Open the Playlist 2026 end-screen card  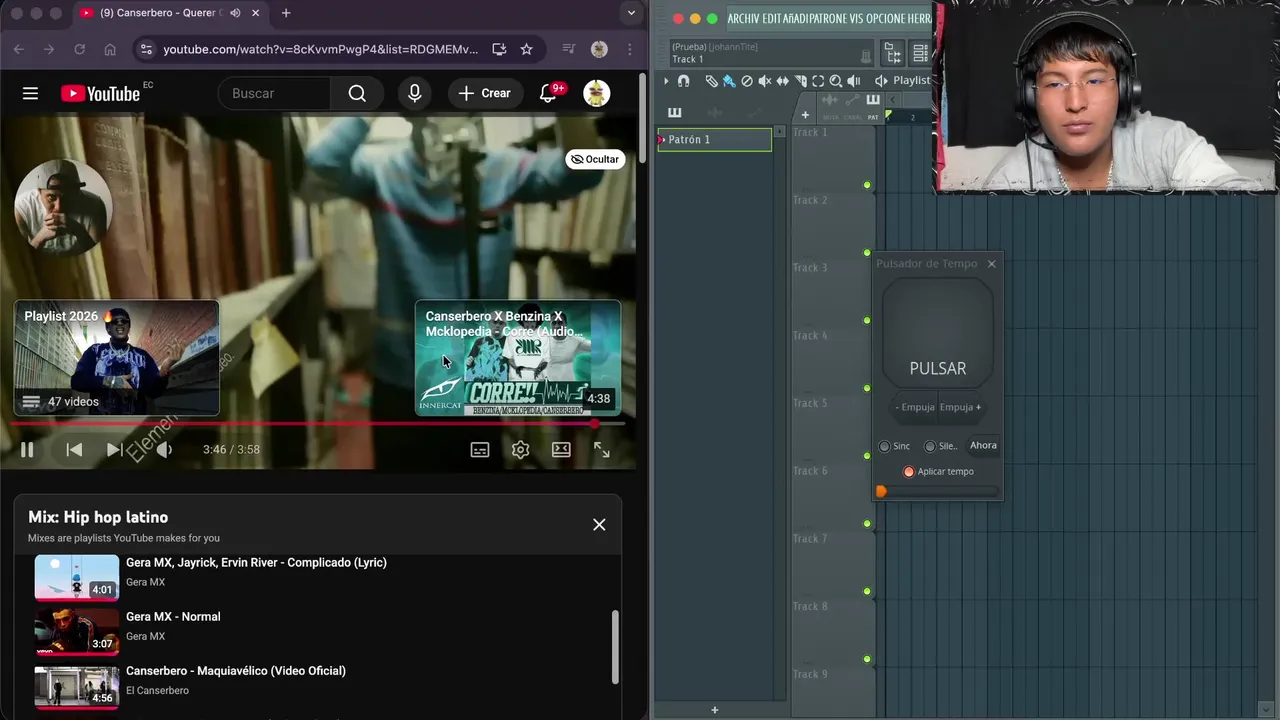(x=116, y=358)
